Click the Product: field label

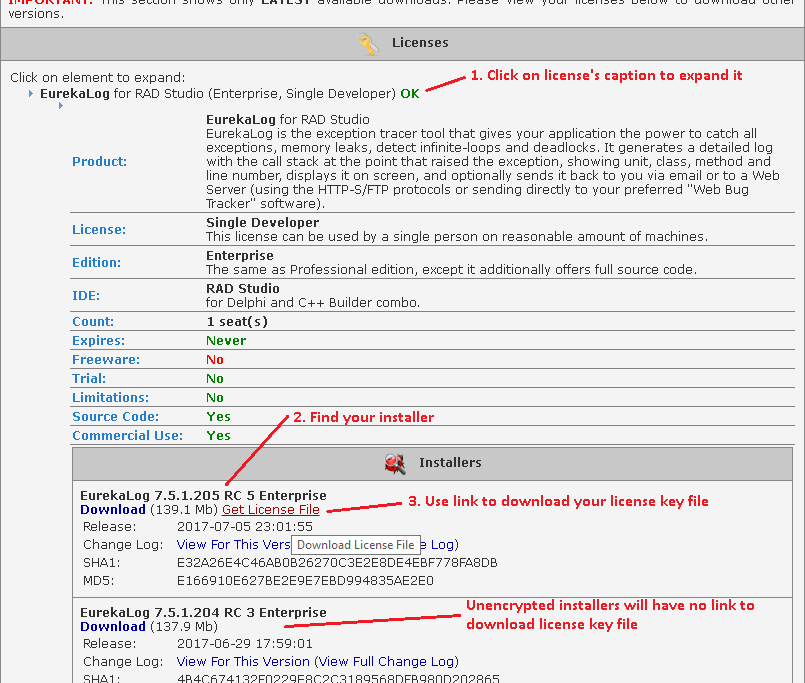click(99, 162)
